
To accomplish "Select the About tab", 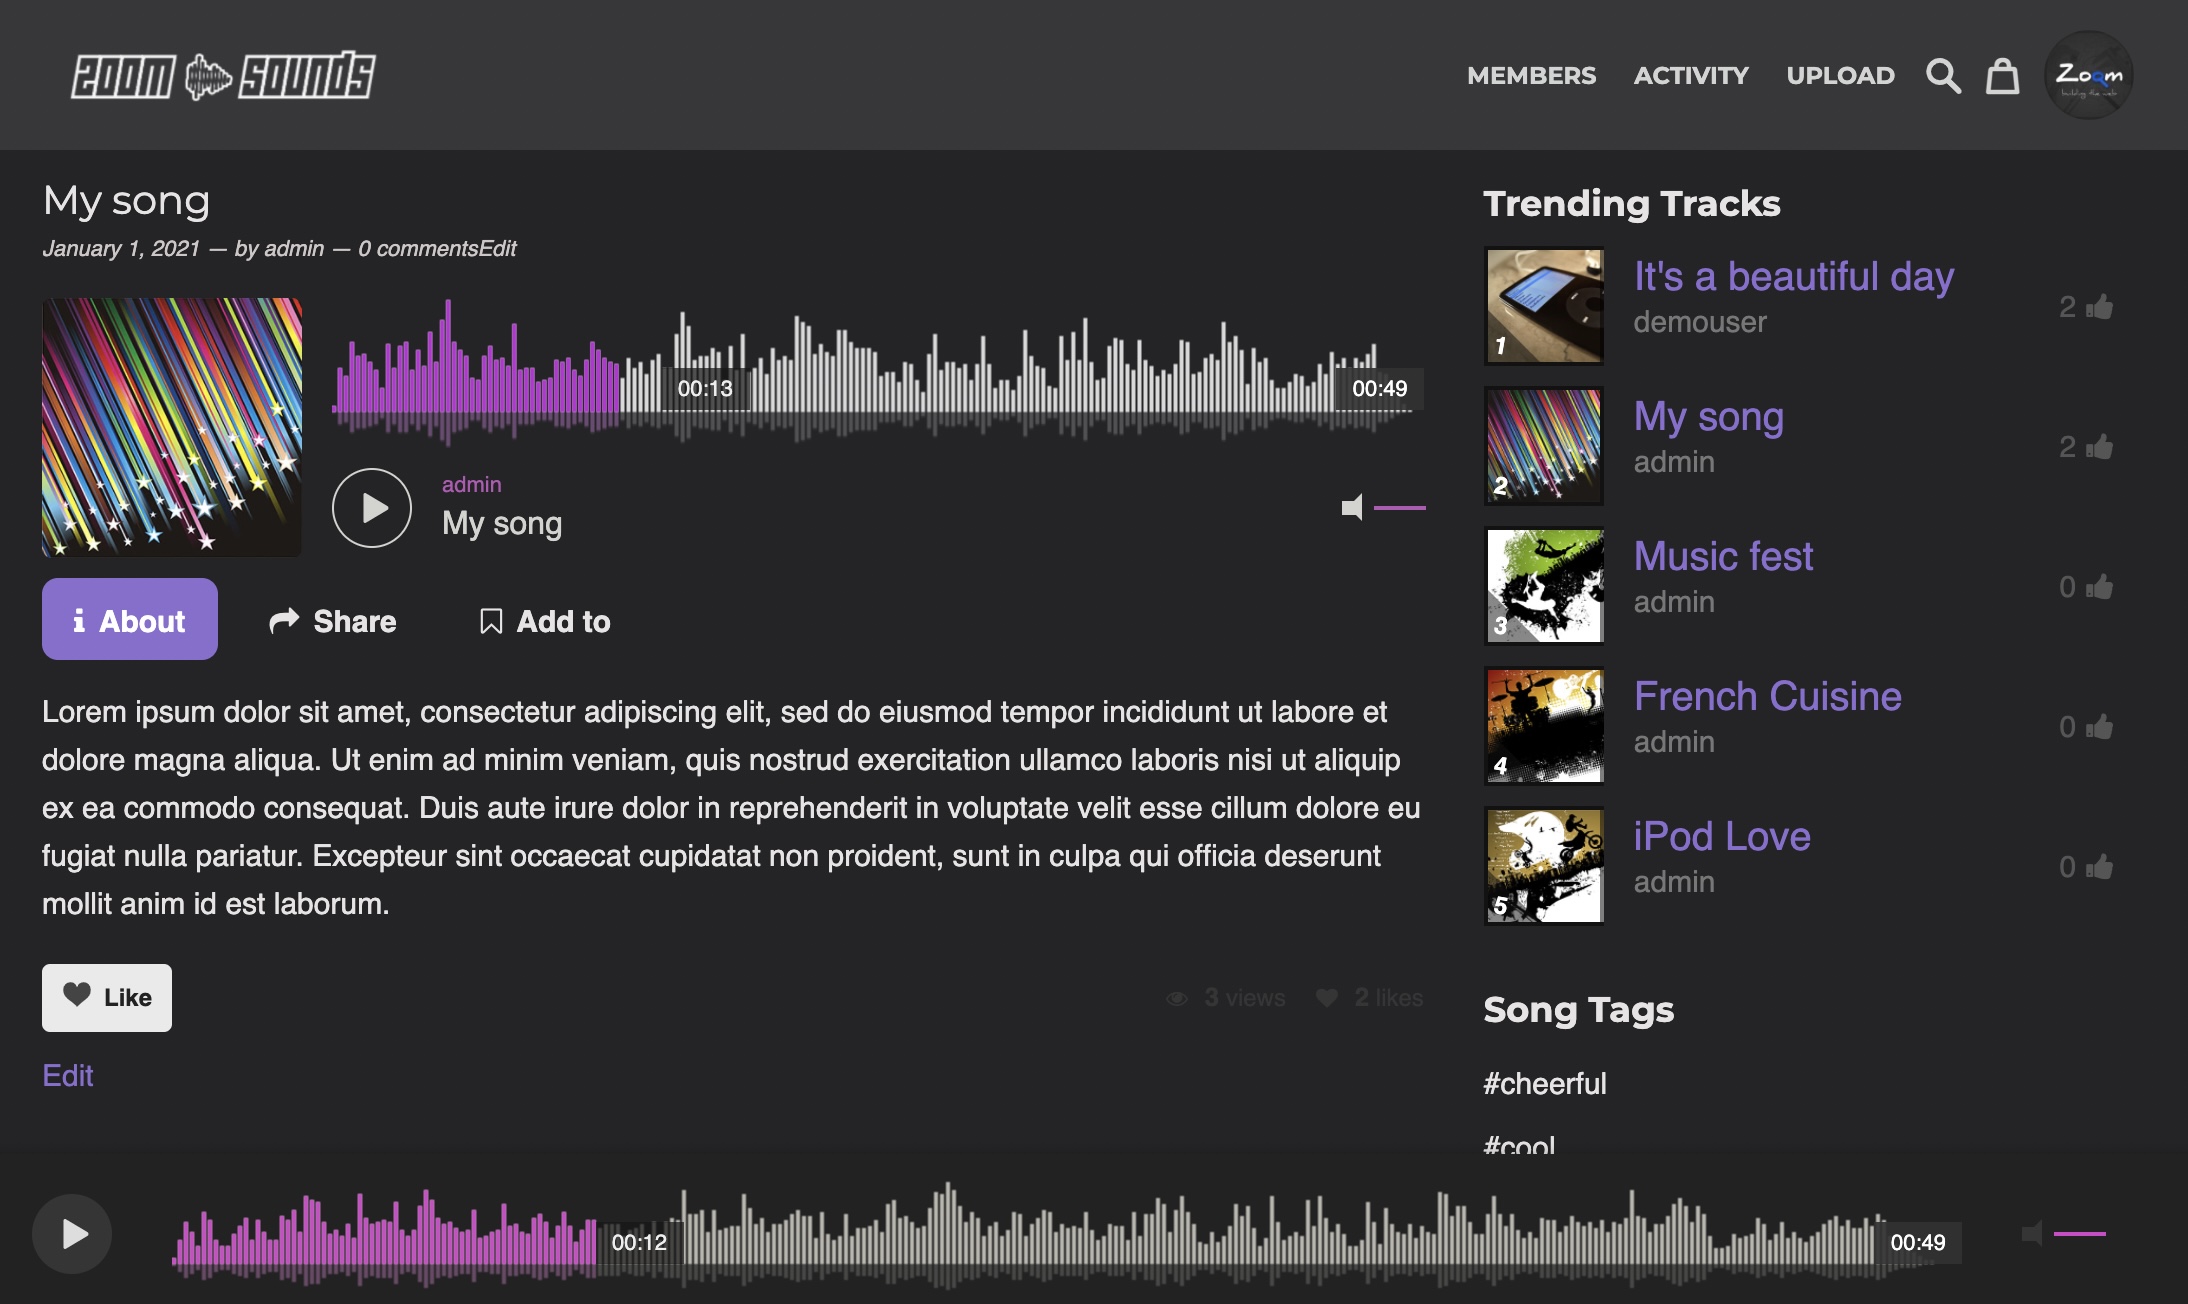I will click(130, 620).
